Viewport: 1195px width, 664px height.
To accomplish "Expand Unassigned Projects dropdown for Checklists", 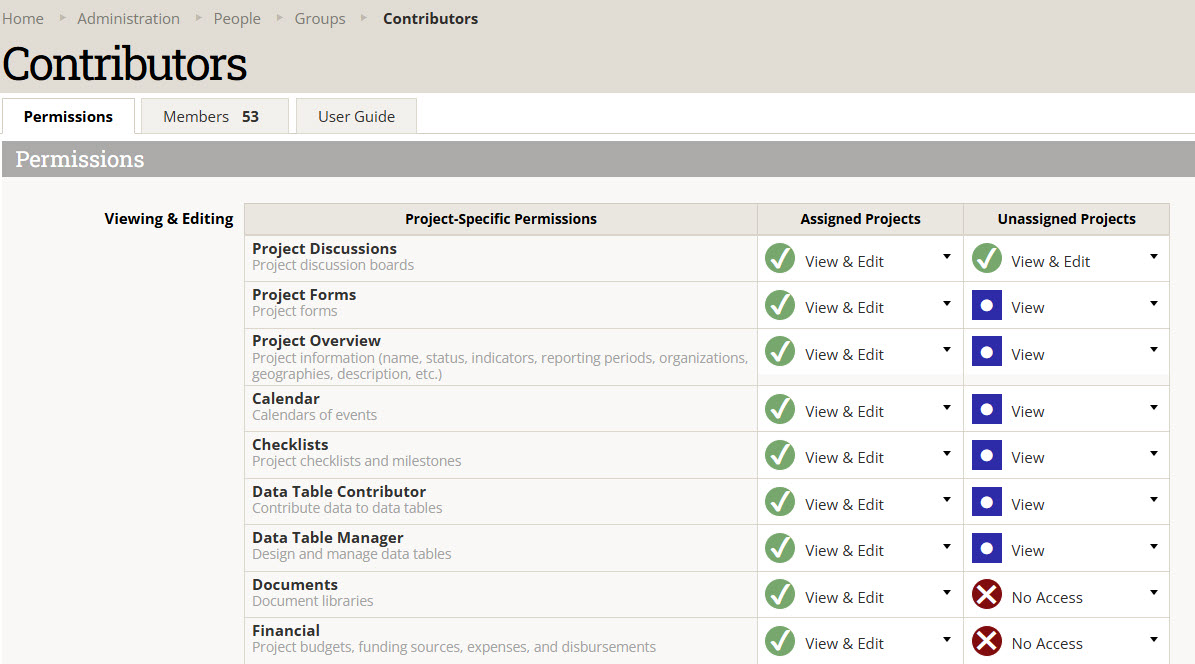I will click(x=1153, y=453).
